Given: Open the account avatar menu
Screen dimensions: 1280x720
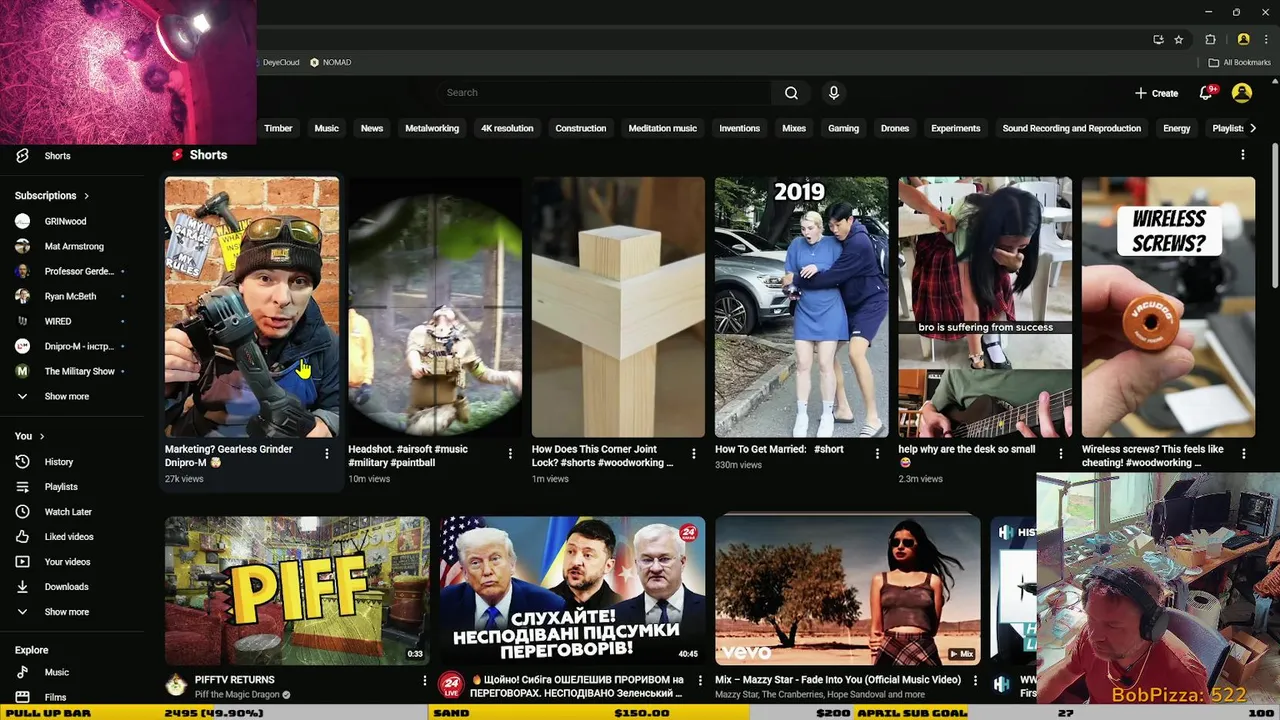Looking at the screenshot, I should point(1242,93).
